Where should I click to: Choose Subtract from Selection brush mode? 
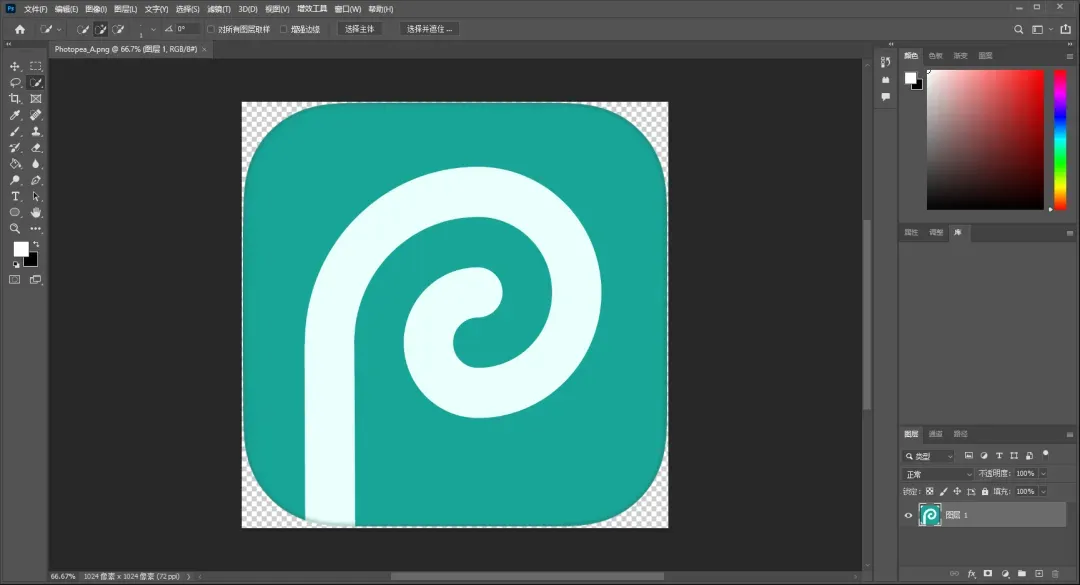118,29
